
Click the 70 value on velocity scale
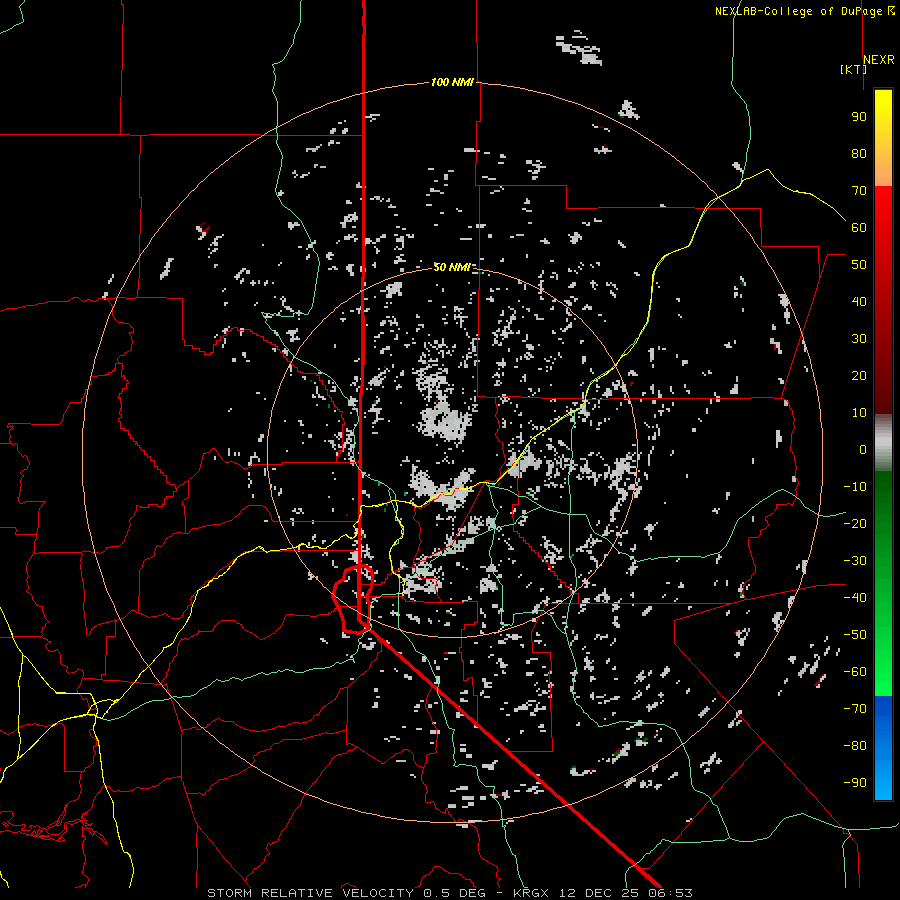859,191
